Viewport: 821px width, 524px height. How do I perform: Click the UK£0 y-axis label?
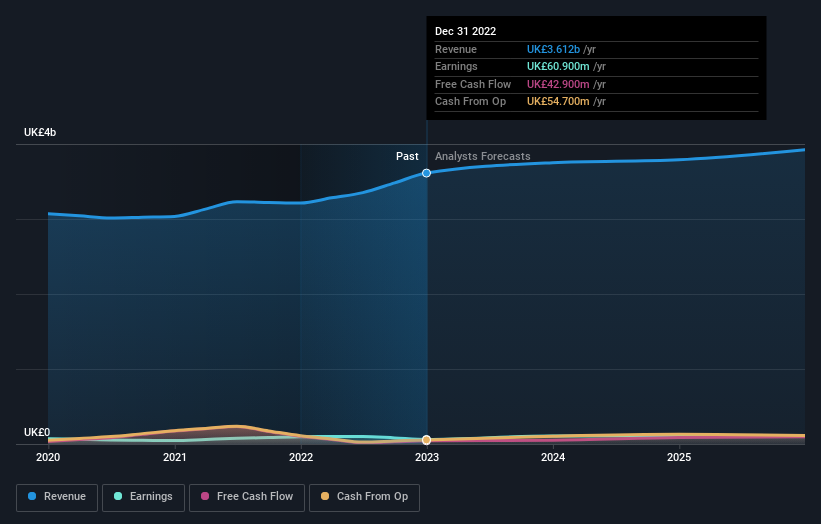37,432
